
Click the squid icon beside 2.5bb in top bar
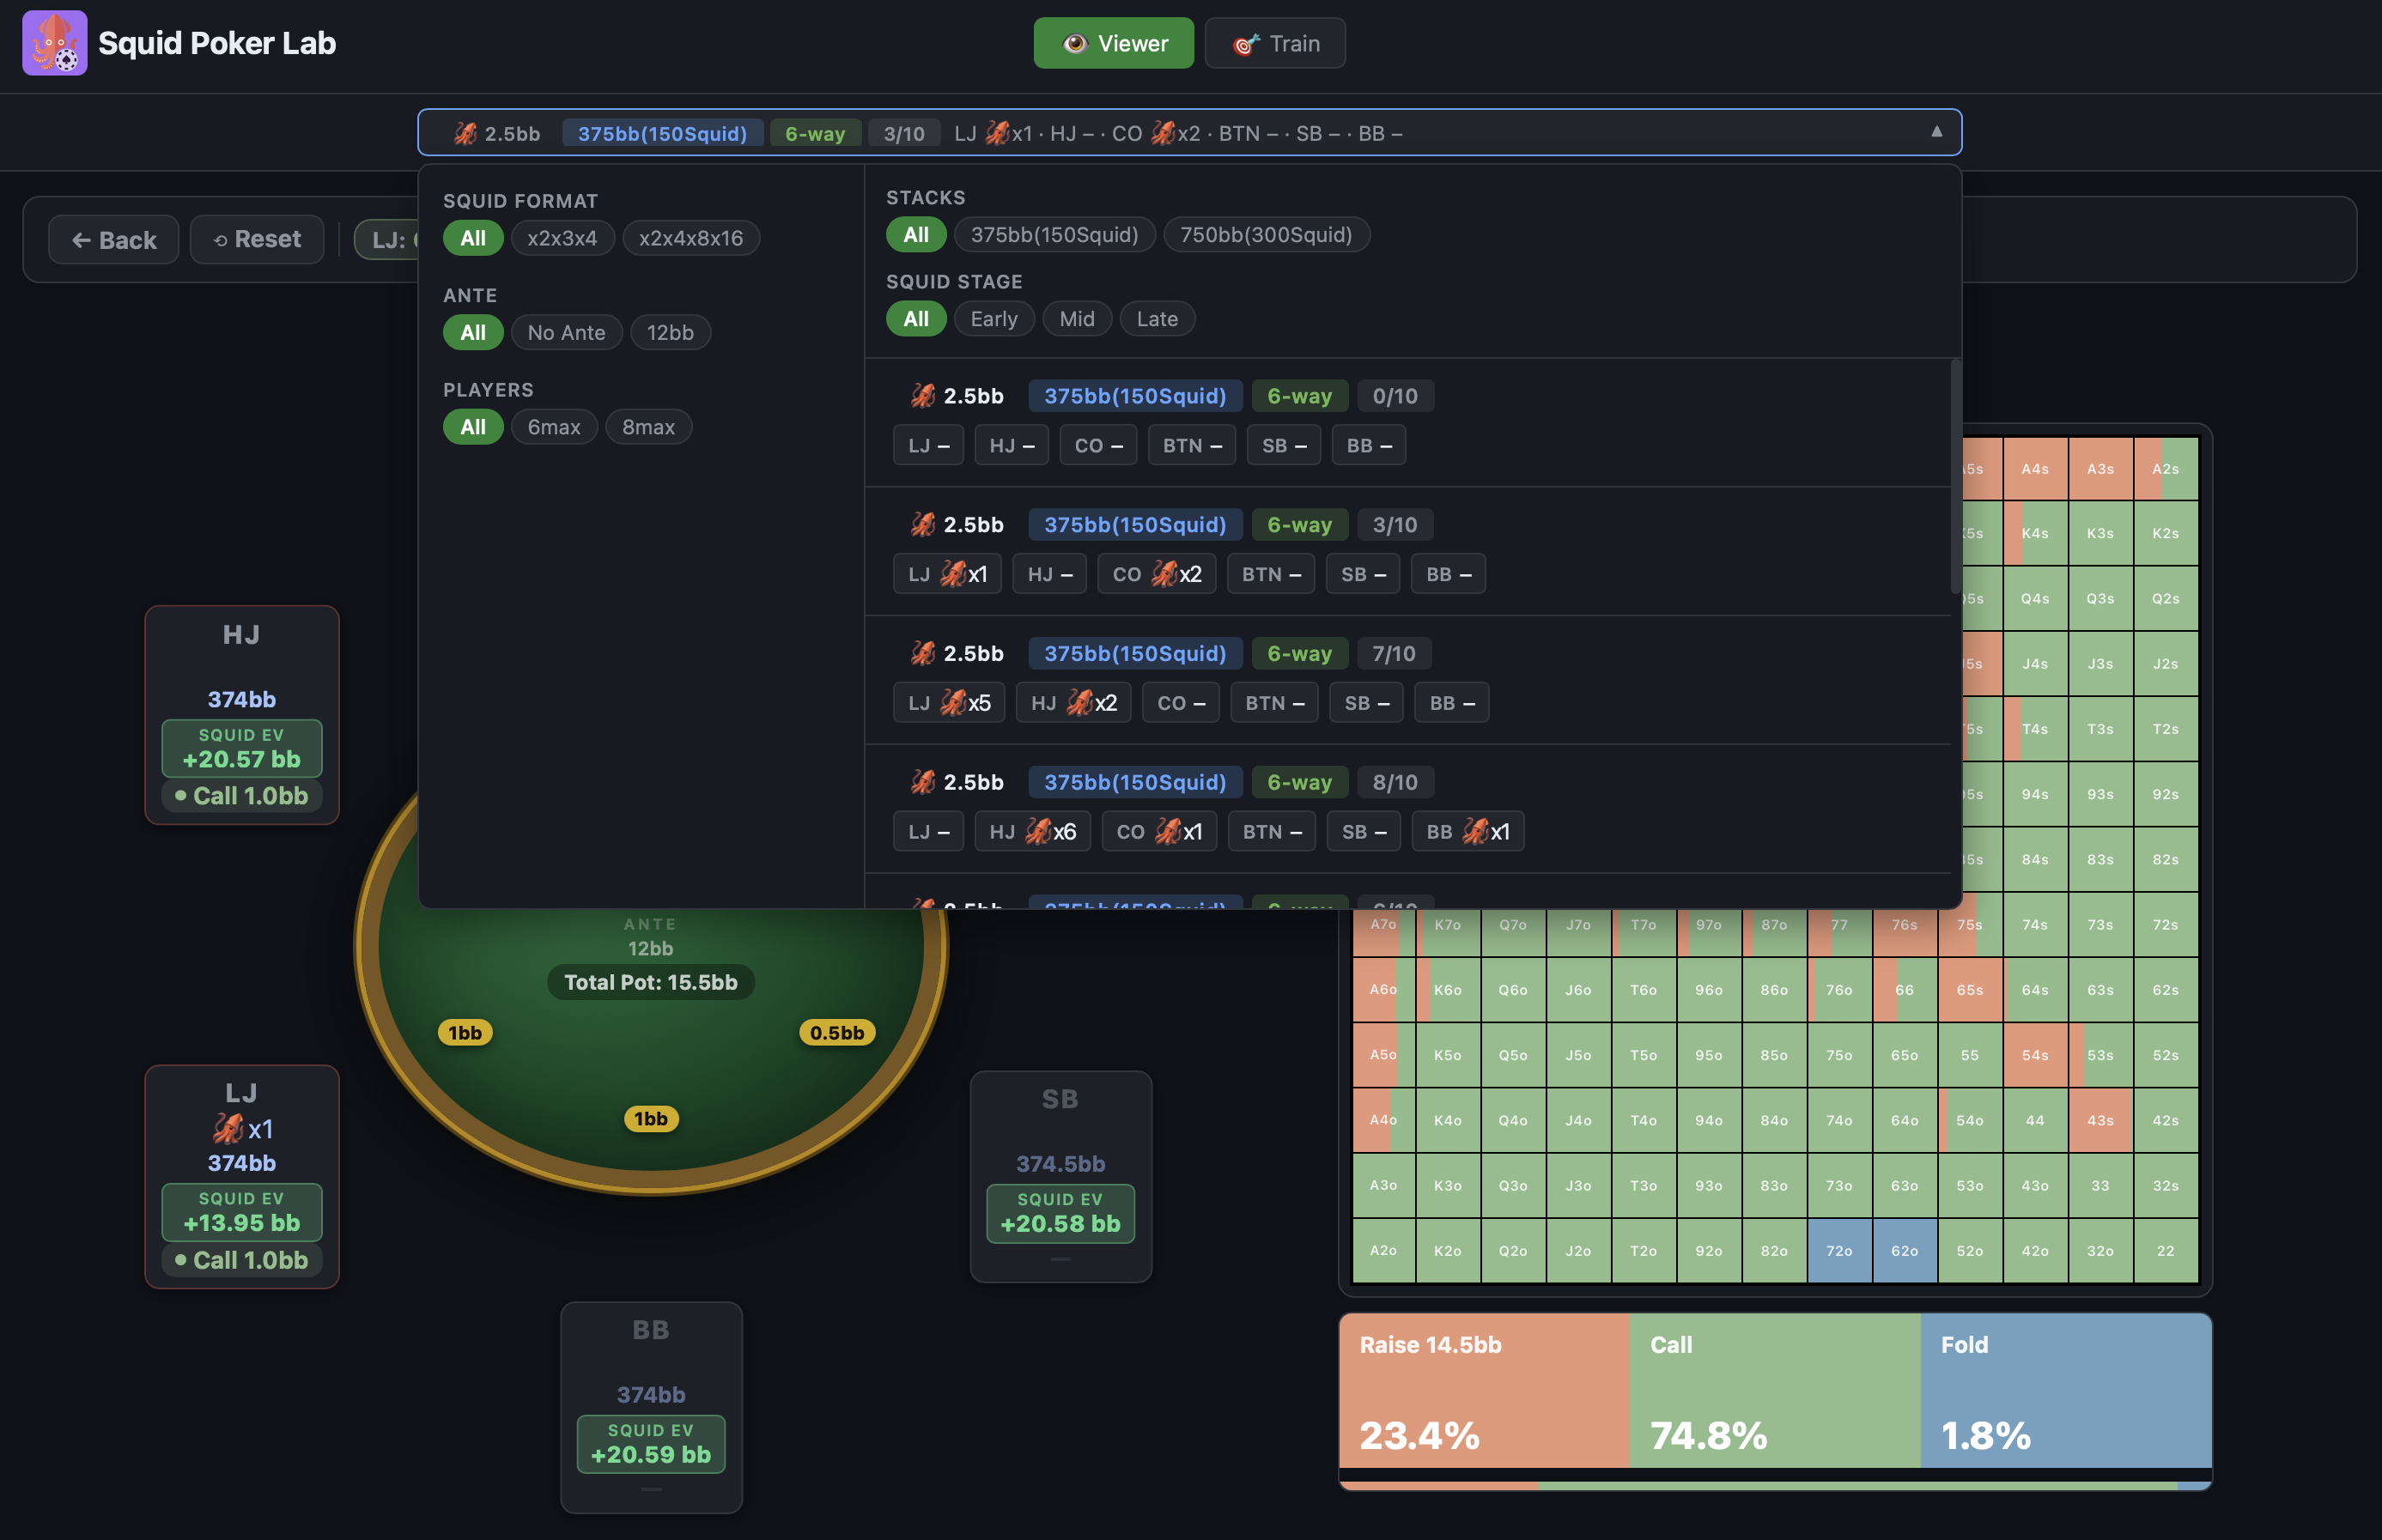465,132
